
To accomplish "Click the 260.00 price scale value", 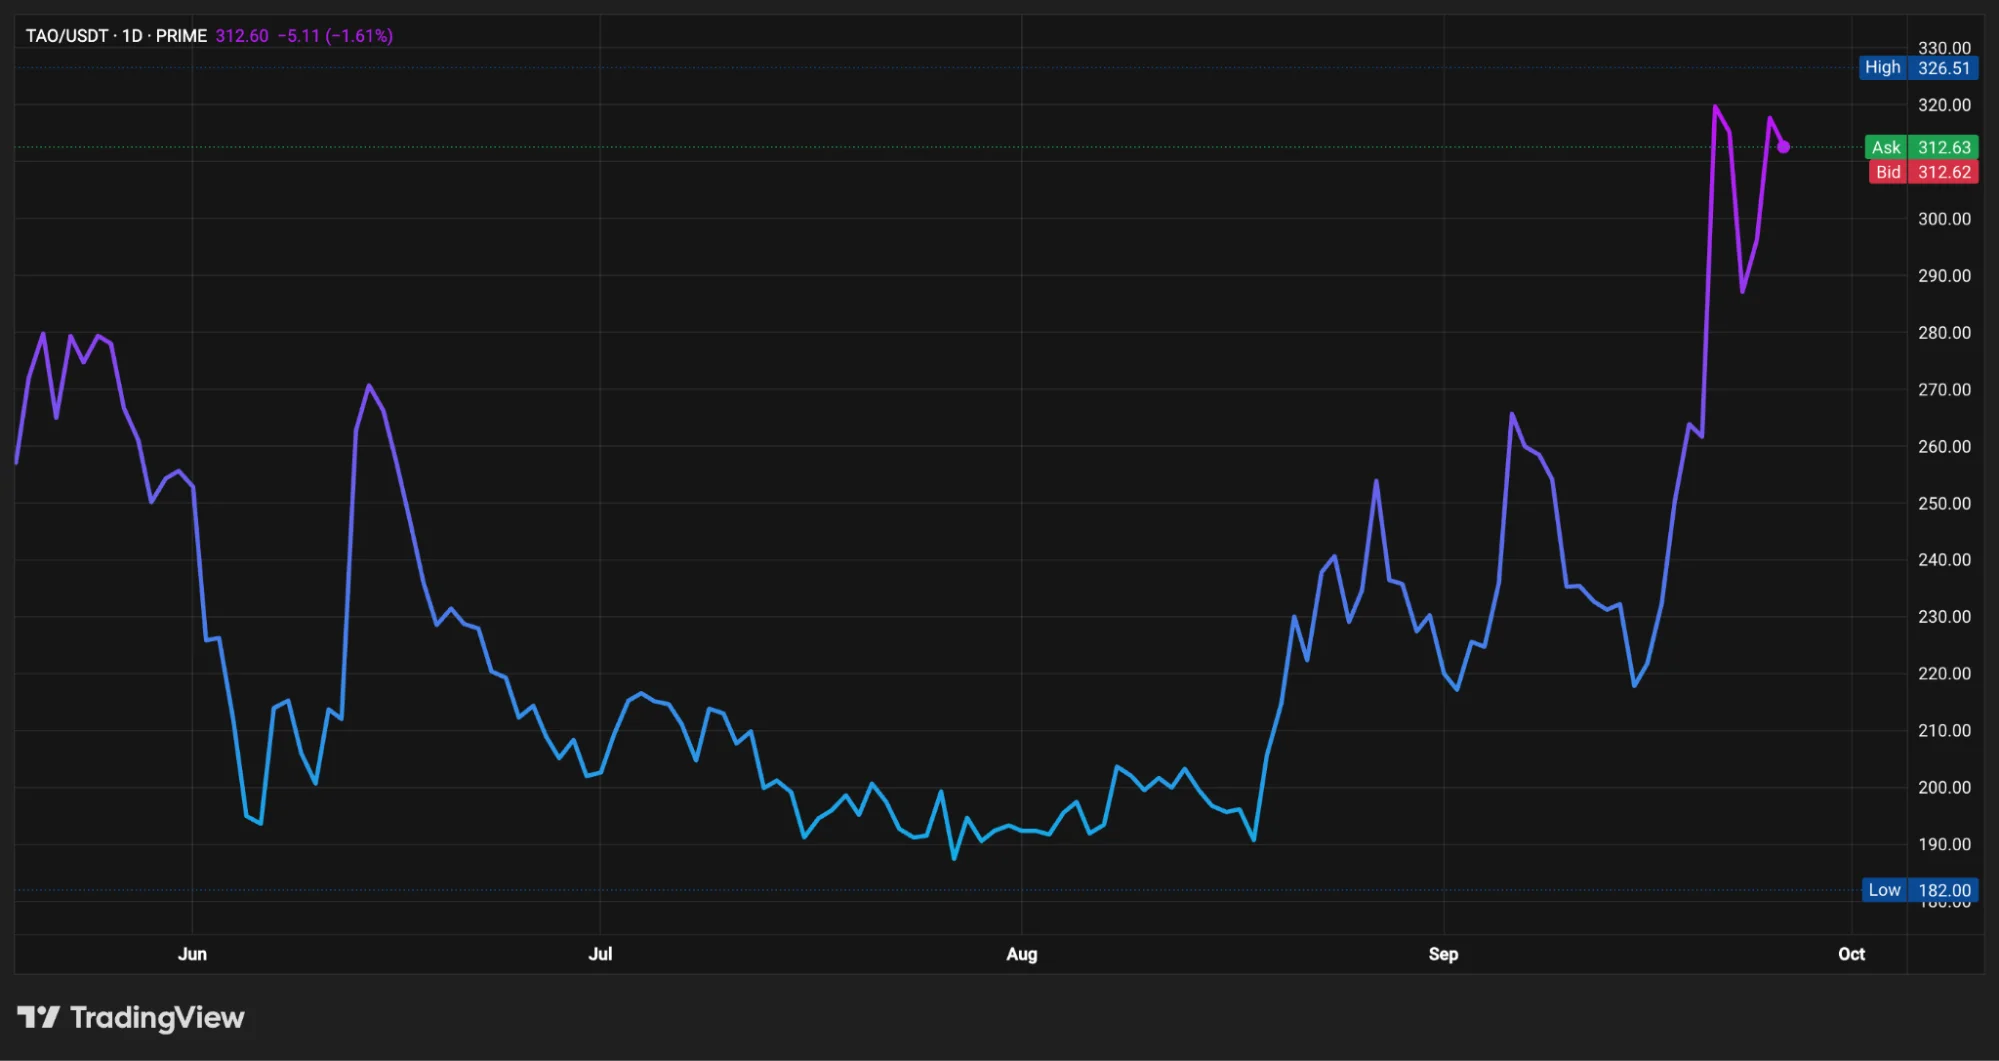I will [1944, 447].
